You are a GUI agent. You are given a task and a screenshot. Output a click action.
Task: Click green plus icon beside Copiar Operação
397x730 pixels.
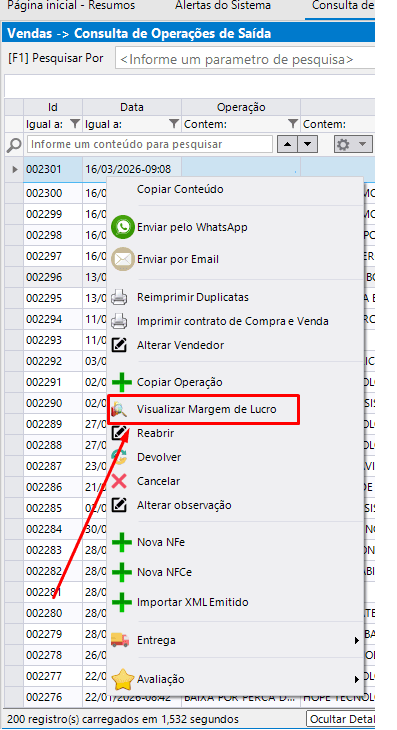click(121, 383)
